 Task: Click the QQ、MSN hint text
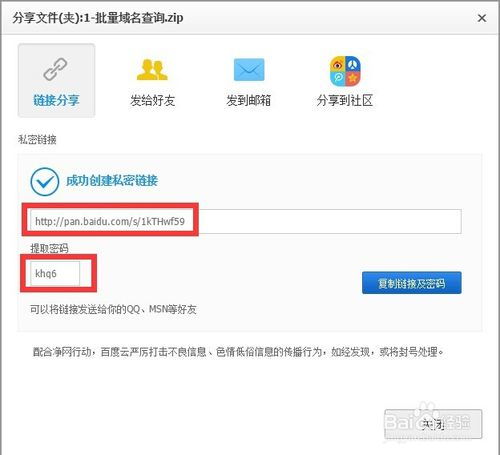[113, 309]
